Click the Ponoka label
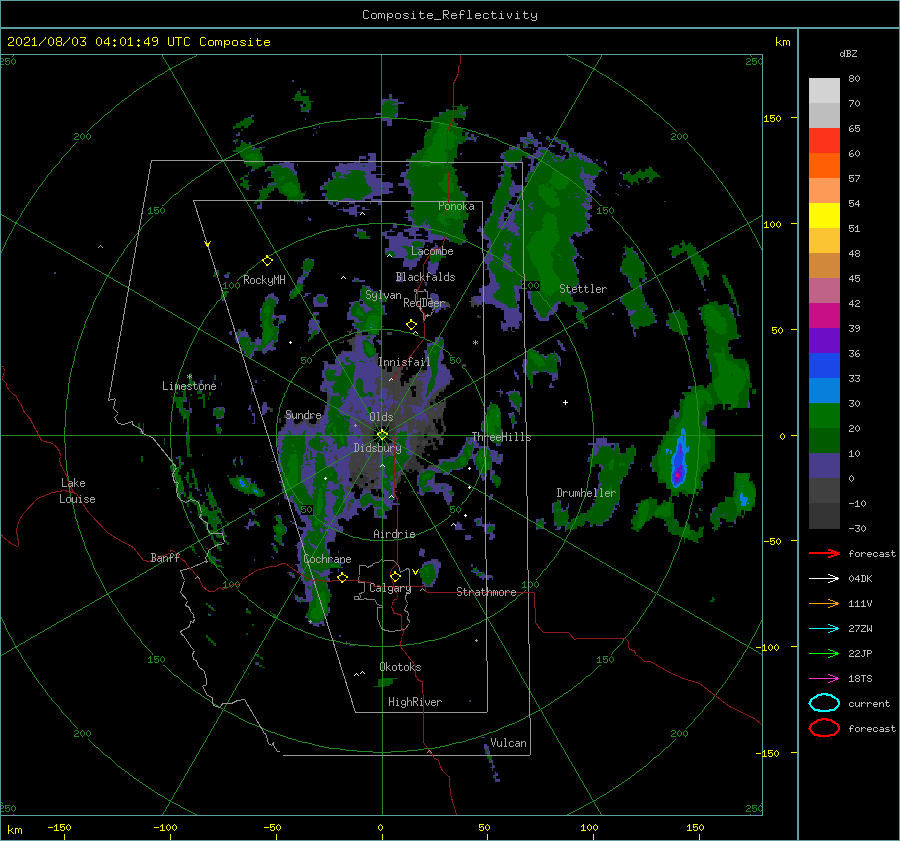The width and height of the screenshot is (900, 841). (456, 206)
